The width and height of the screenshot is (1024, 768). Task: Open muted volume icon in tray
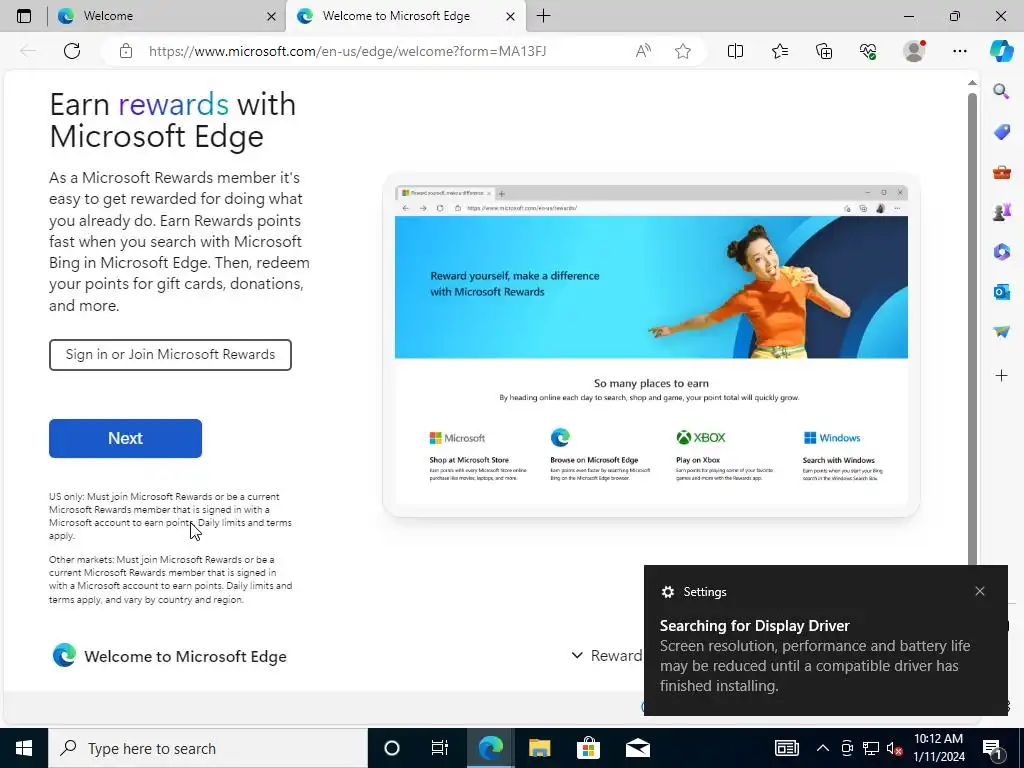coord(894,748)
